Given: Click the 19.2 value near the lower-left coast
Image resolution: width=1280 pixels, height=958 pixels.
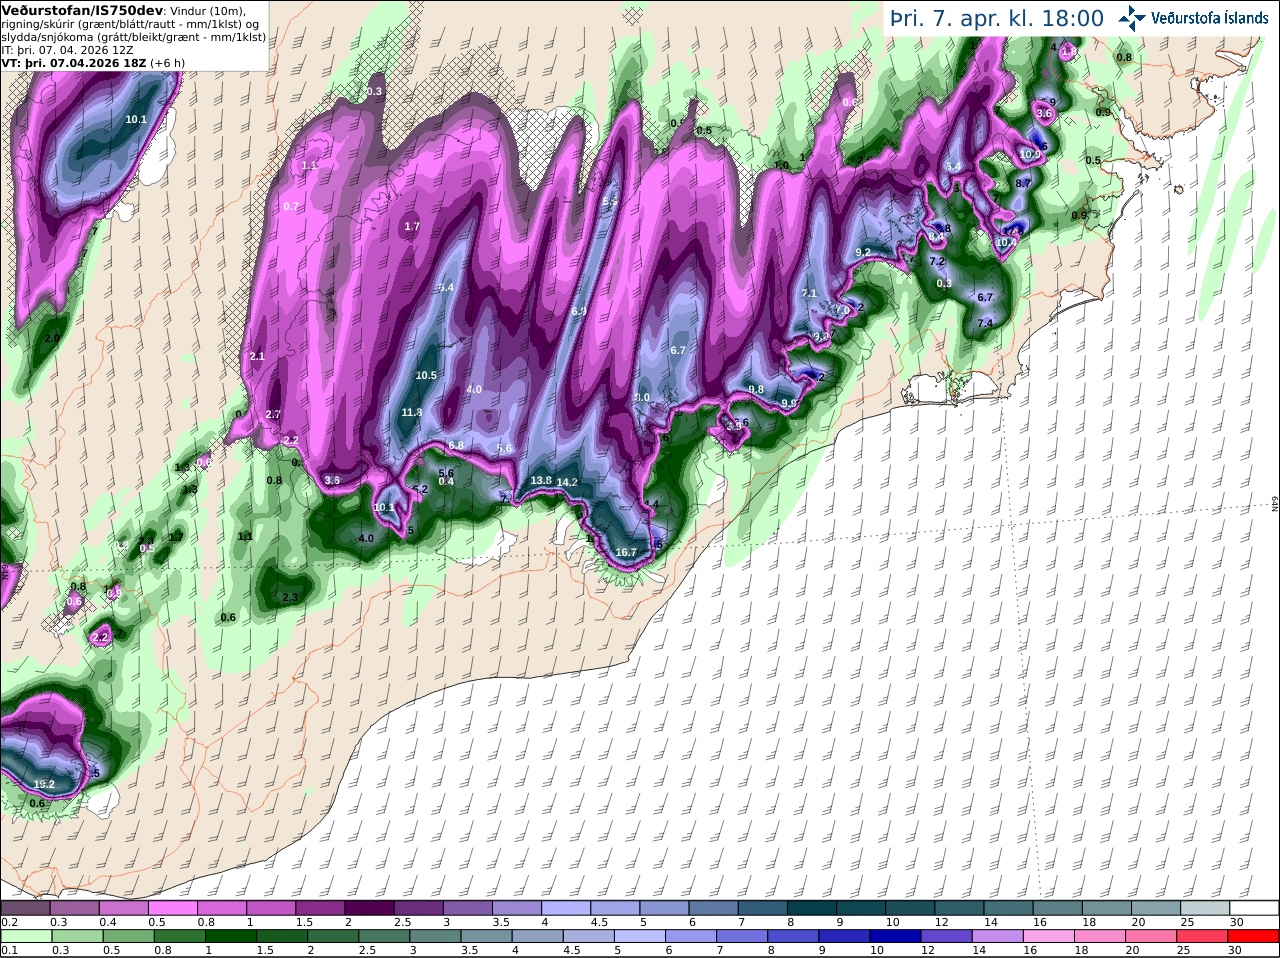Looking at the screenshot, I should pos(44,784).
